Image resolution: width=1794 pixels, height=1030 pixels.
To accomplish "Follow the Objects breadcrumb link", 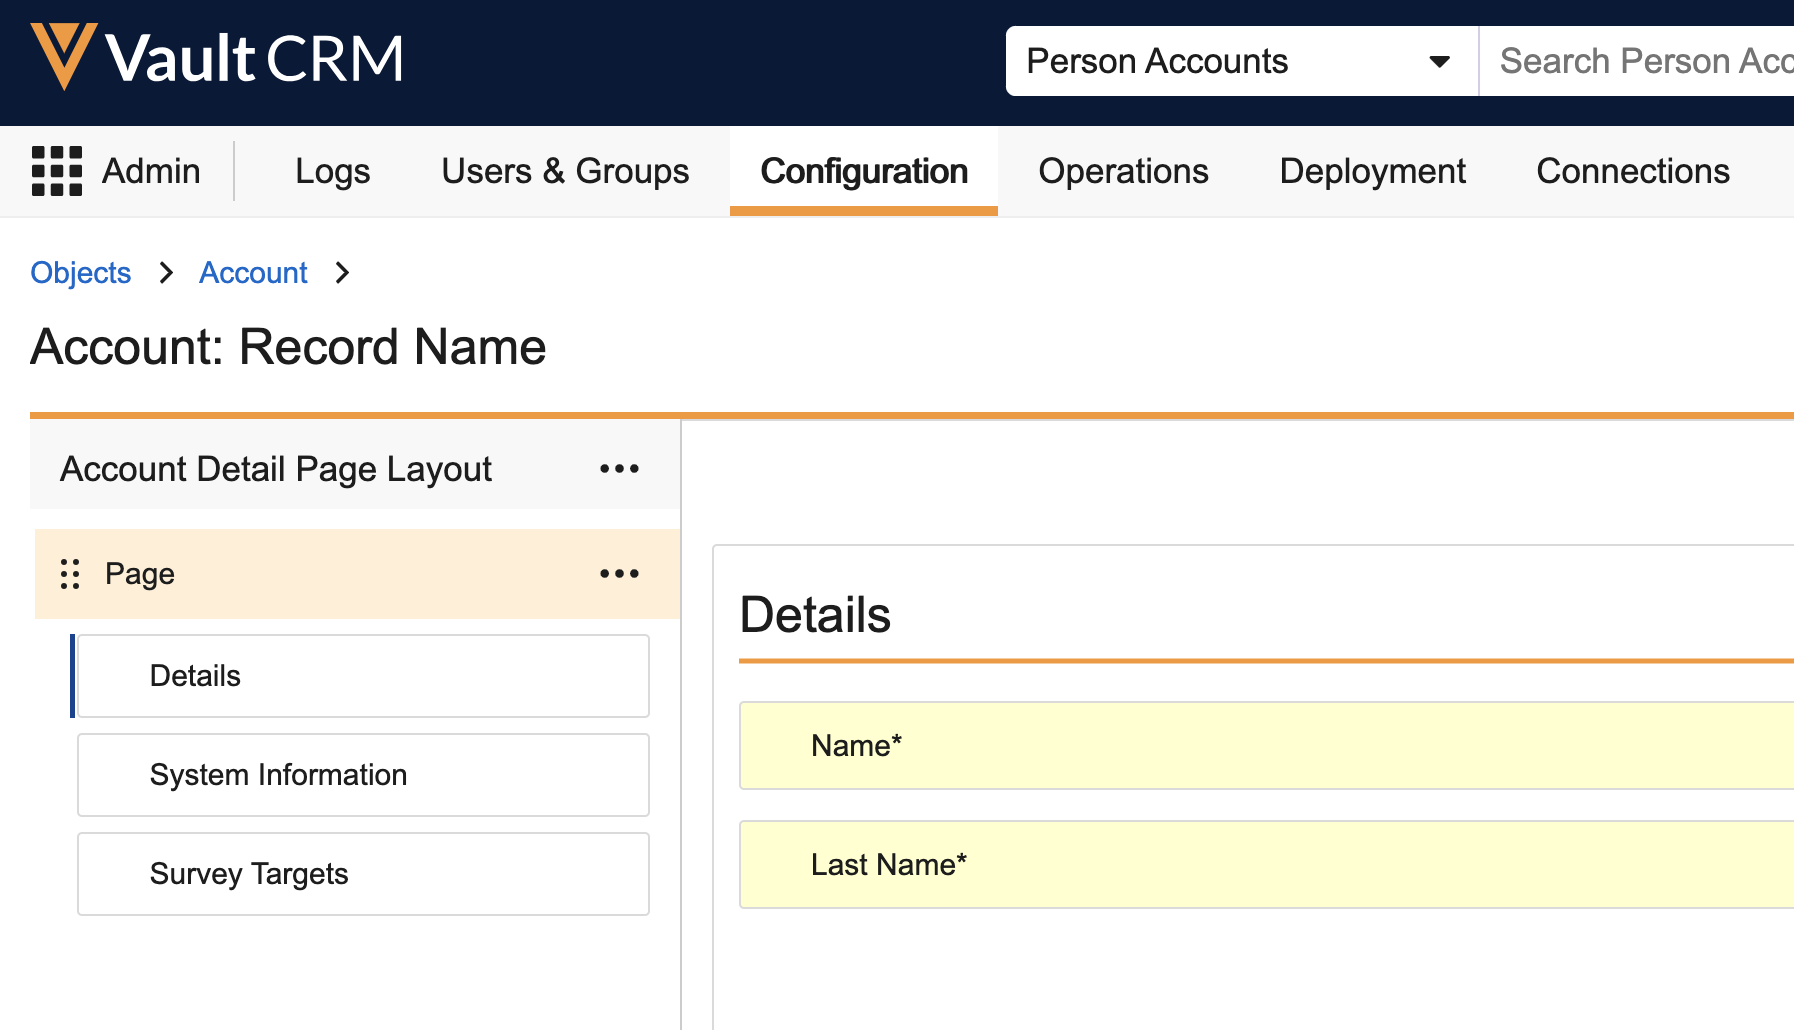I will click(x=81, y=273).
